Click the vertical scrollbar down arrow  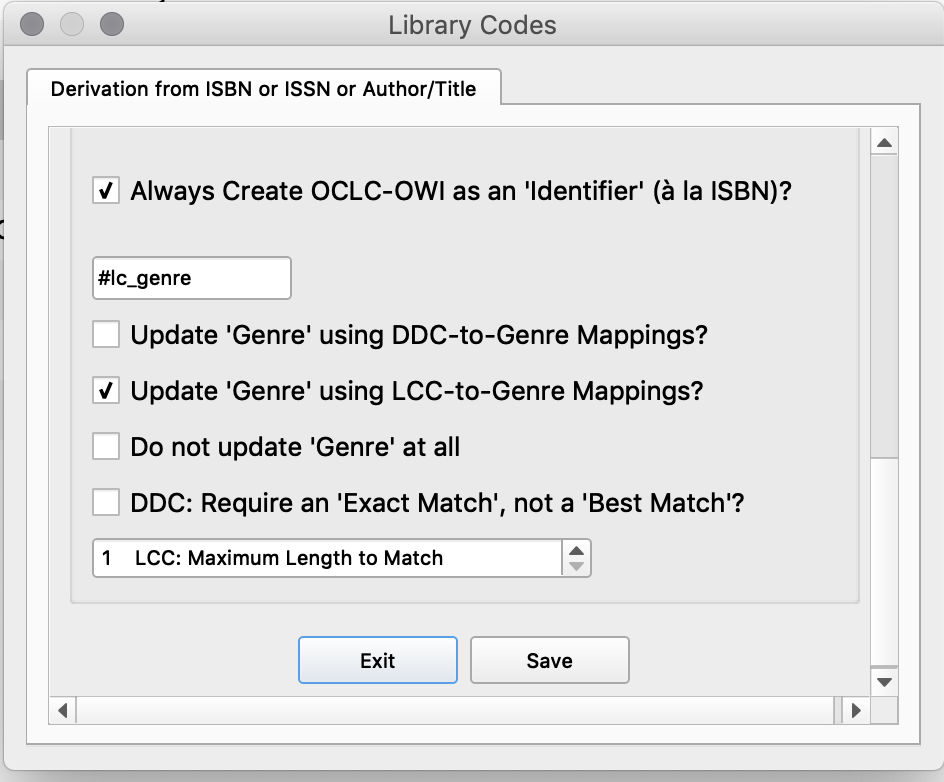point(883,682)
